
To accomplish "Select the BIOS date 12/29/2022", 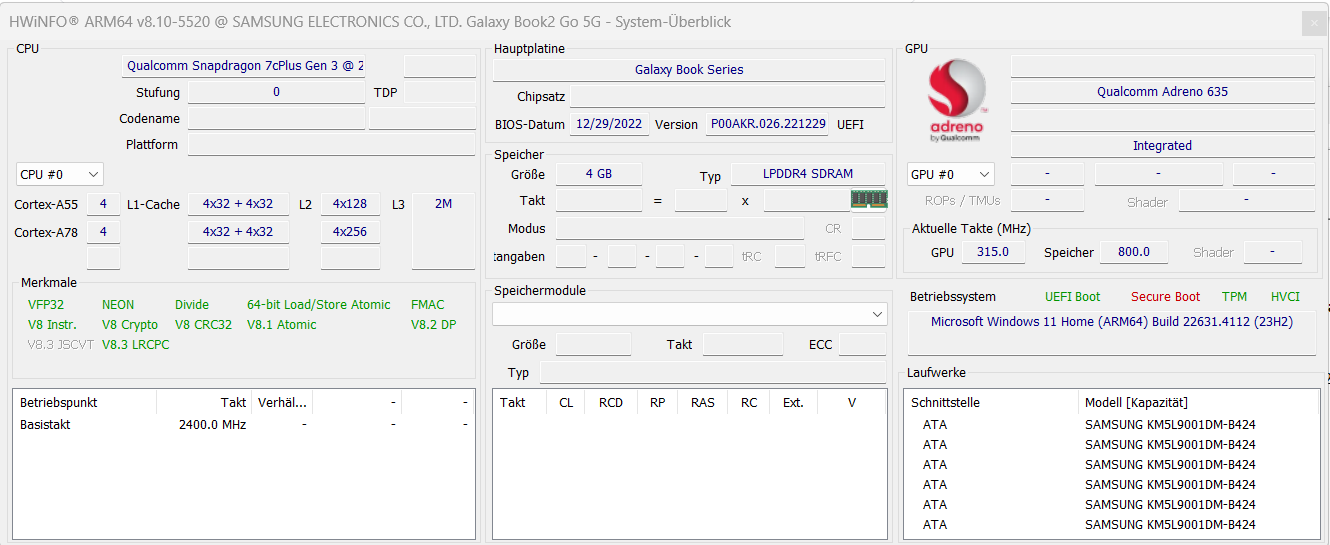I will [x=609, y=124].
